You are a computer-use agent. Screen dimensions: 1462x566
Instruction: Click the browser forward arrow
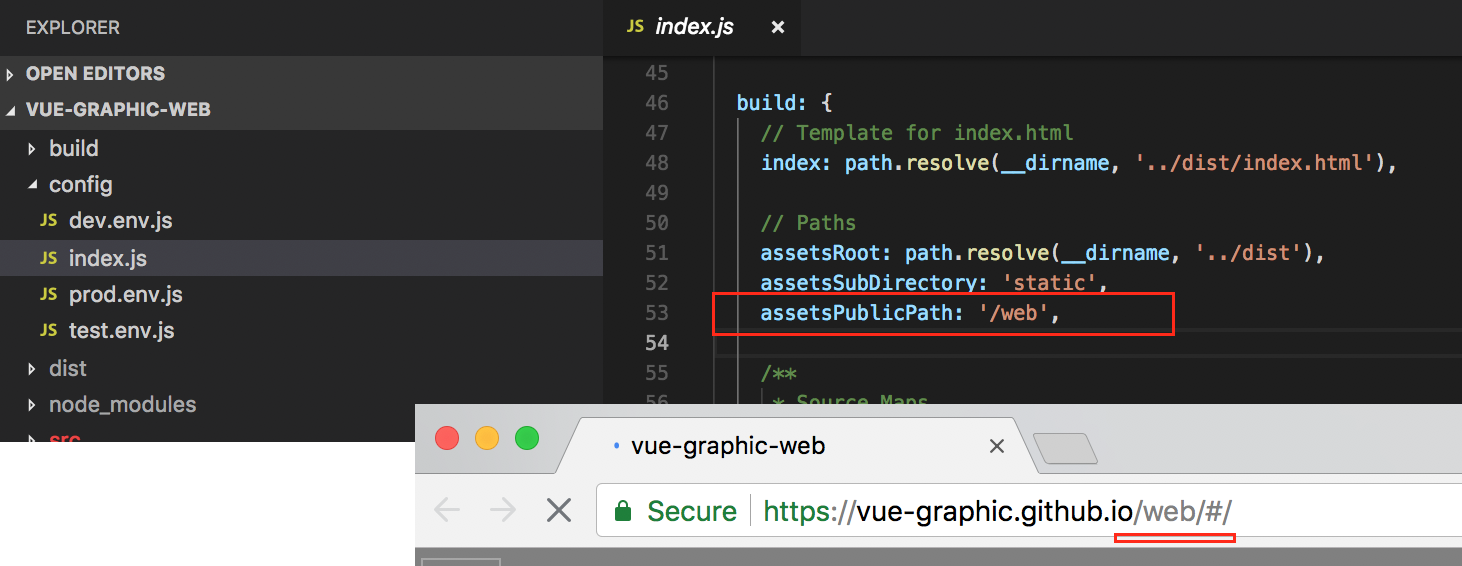tap(502, 511)
